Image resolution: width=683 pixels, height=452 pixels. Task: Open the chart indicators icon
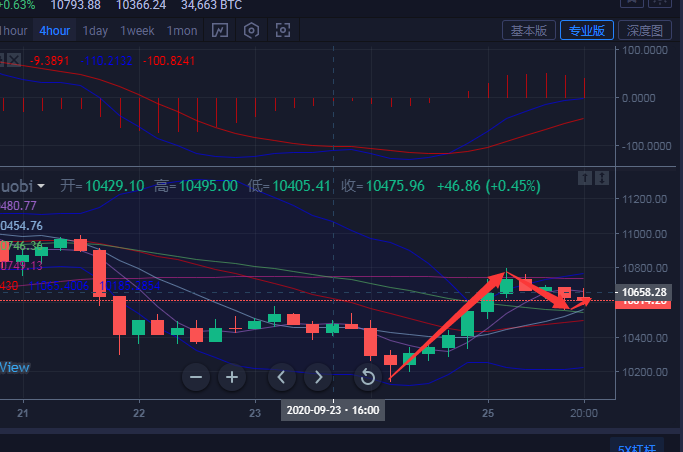[x=220, y=30]
